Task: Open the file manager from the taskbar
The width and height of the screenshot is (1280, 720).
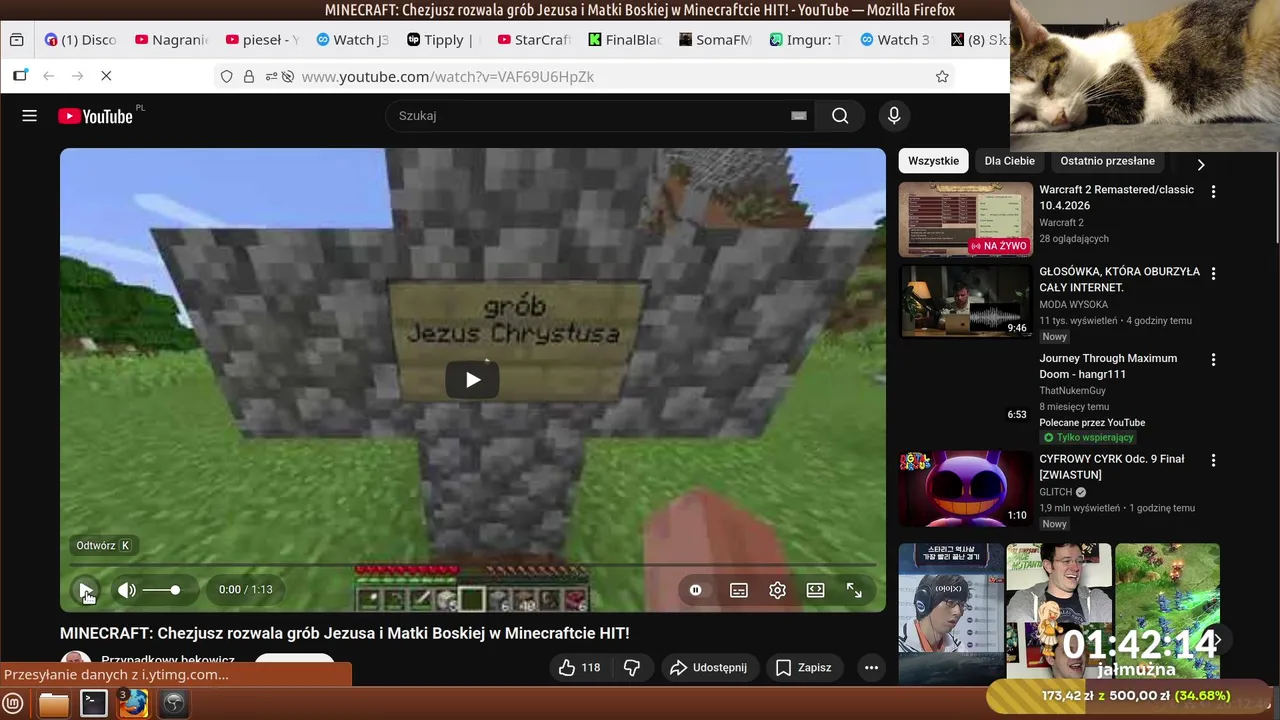Action: 54,704
